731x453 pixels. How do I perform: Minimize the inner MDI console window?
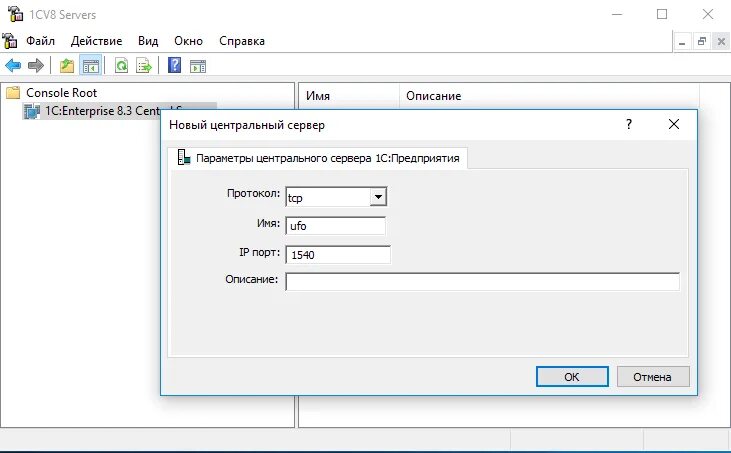(x=683, y=42)
